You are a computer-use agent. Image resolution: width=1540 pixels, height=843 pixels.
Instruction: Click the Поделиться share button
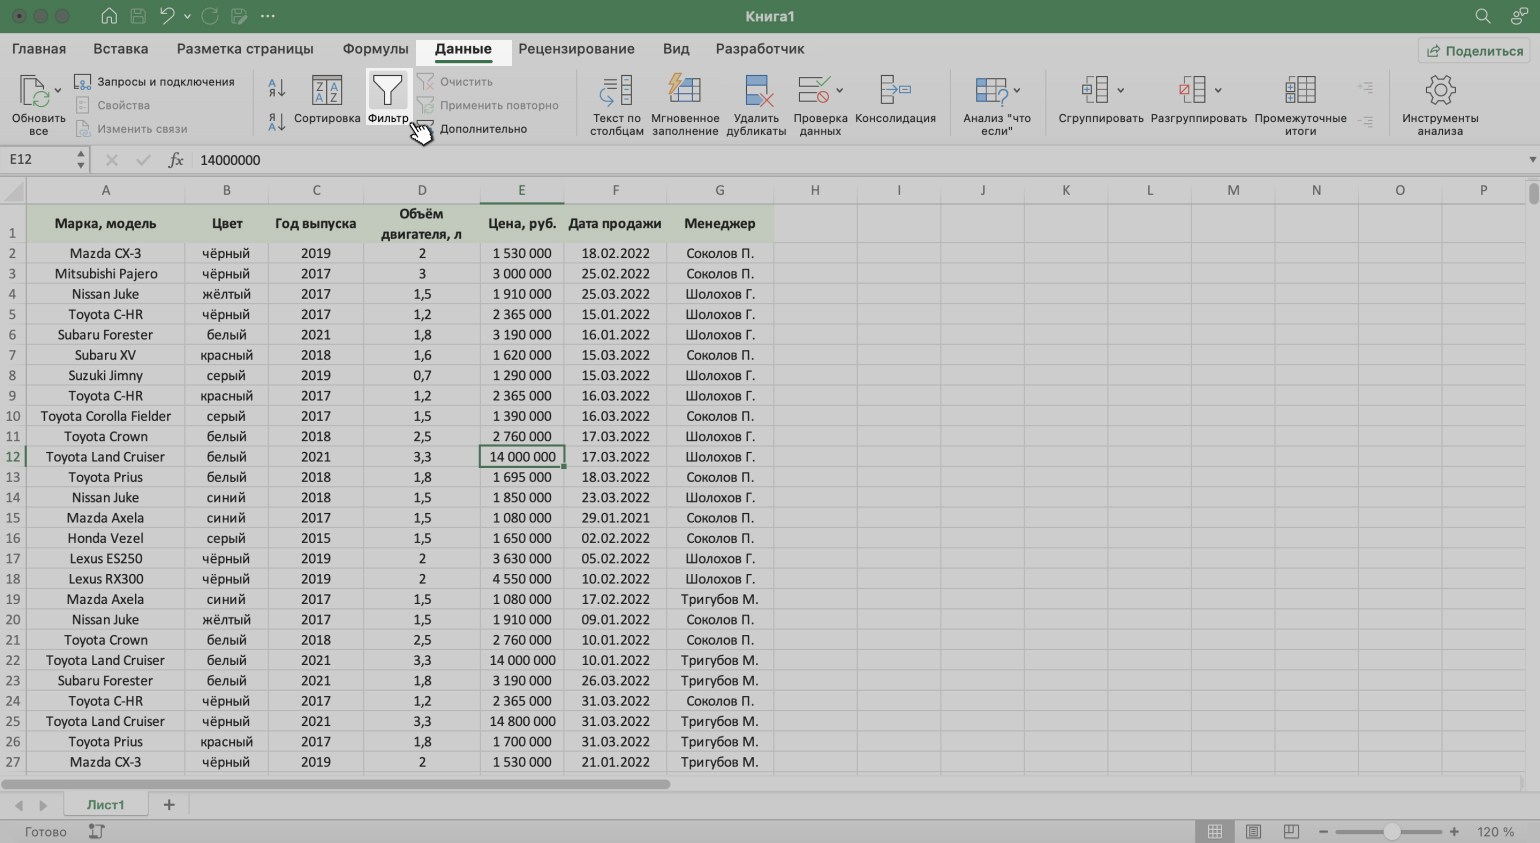pos(1475,51)
